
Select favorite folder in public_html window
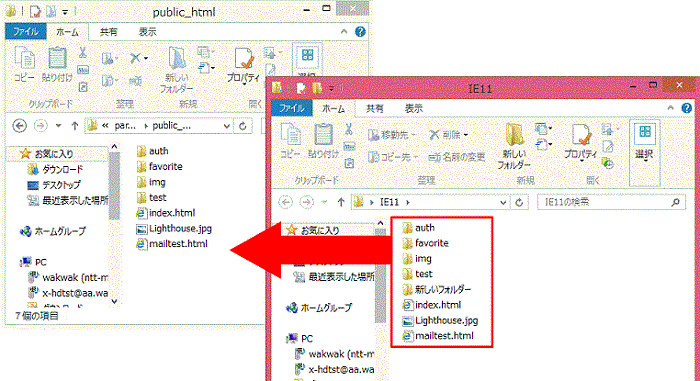pos(159,166)
